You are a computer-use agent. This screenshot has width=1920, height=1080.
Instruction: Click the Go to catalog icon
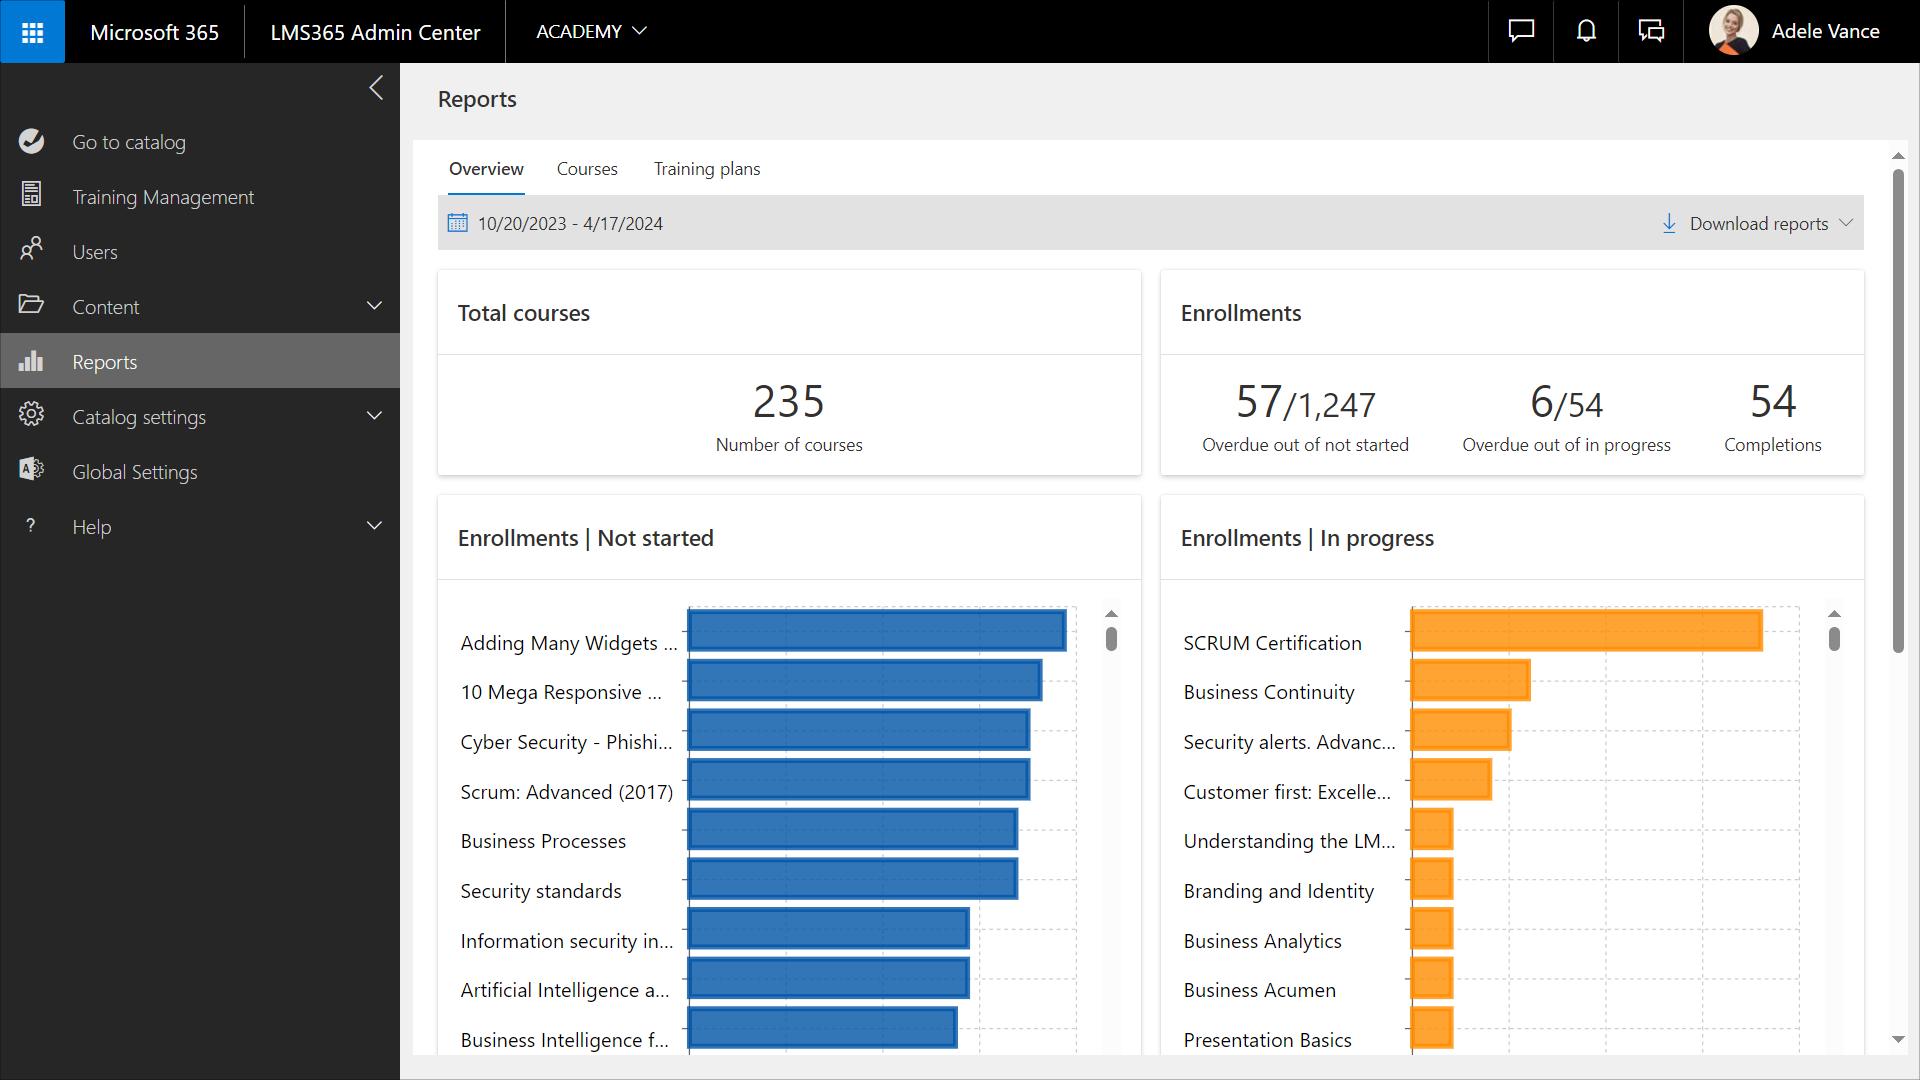[x=32, y=142]
